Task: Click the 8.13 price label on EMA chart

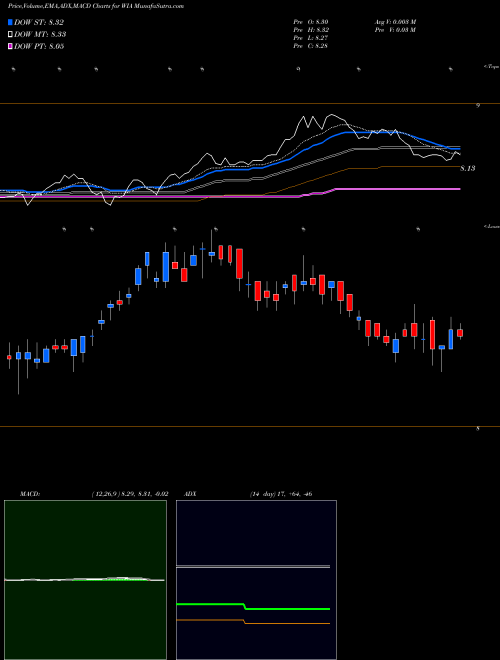Action: pyautogui.click(x=468, y=168)
